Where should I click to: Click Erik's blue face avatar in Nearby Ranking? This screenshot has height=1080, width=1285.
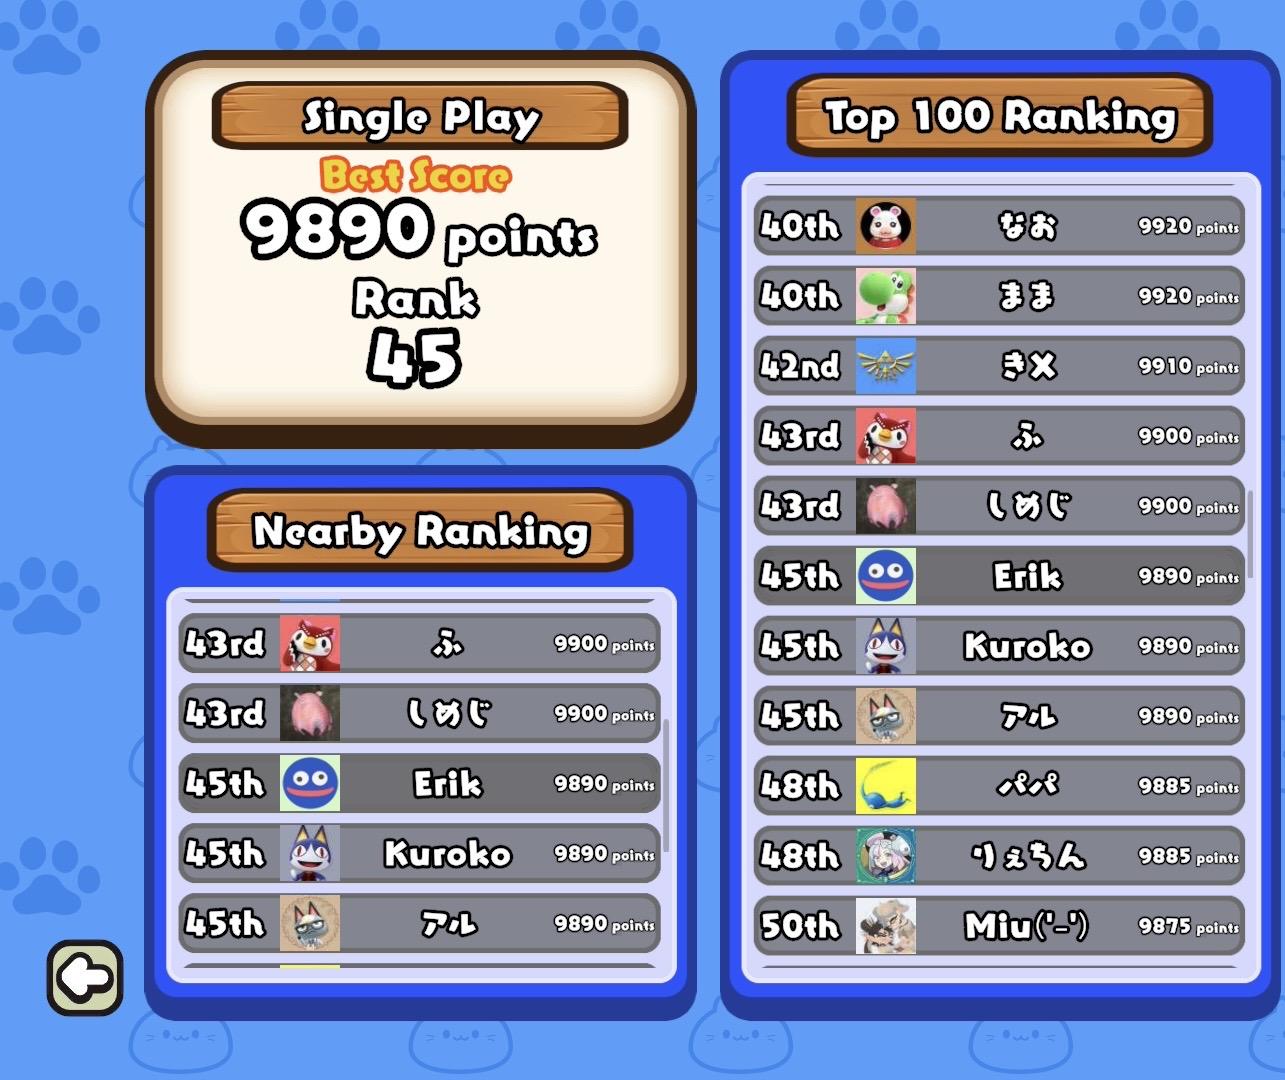point(310,783)
